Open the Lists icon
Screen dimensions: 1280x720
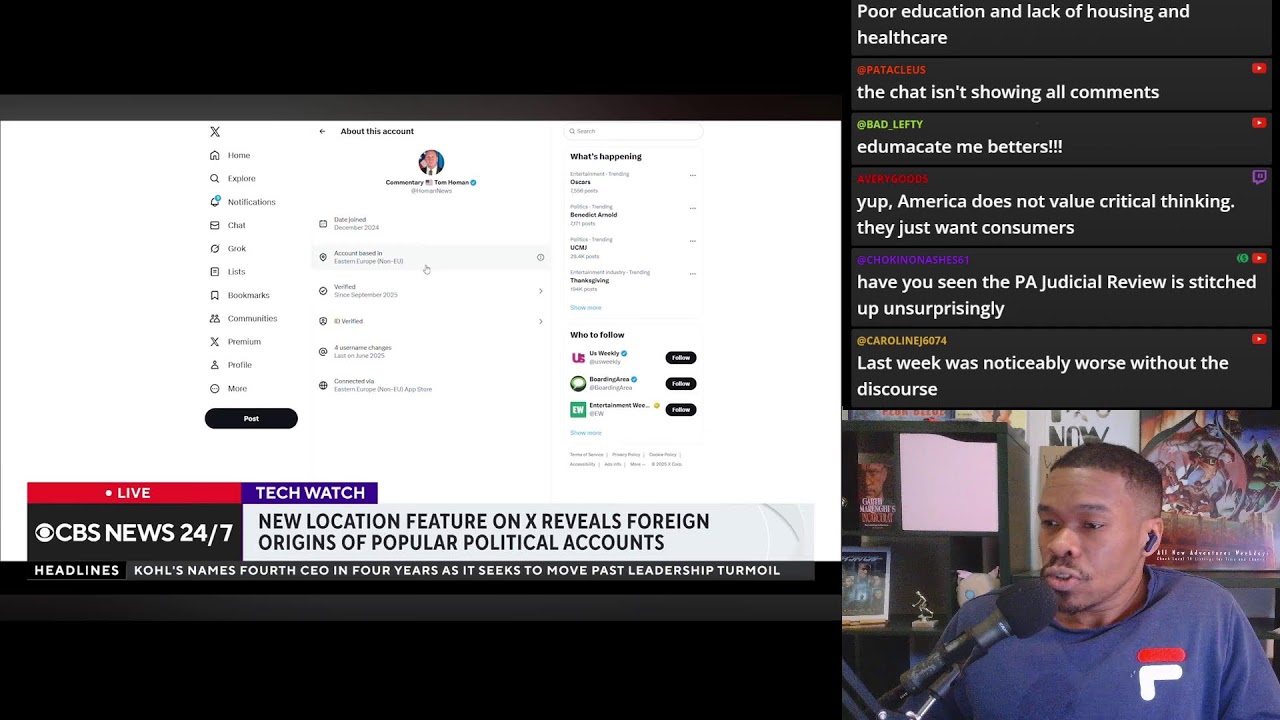215,271
